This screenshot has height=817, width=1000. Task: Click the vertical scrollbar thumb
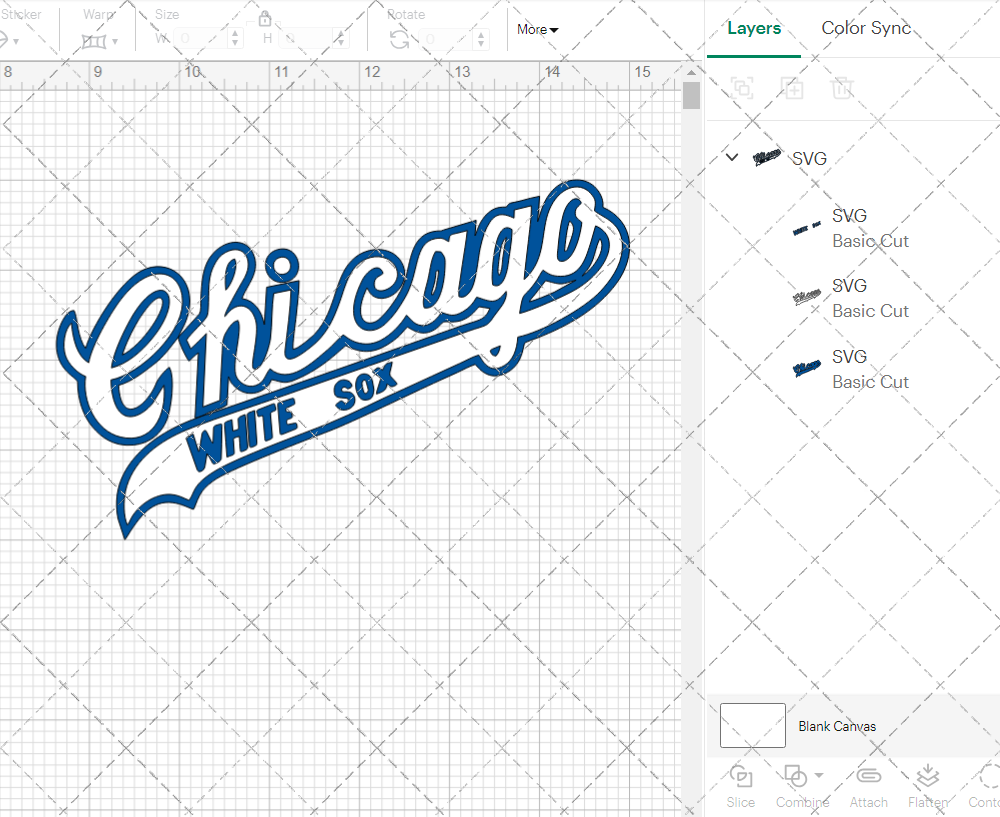691,96
